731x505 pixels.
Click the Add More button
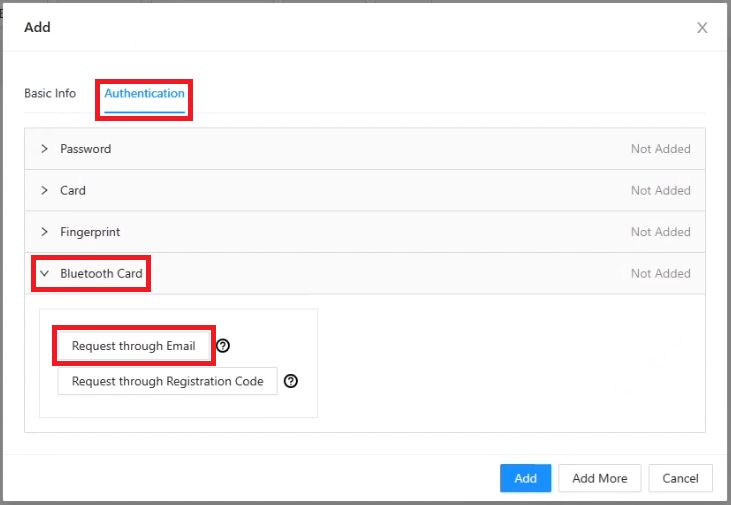(599, 478)
